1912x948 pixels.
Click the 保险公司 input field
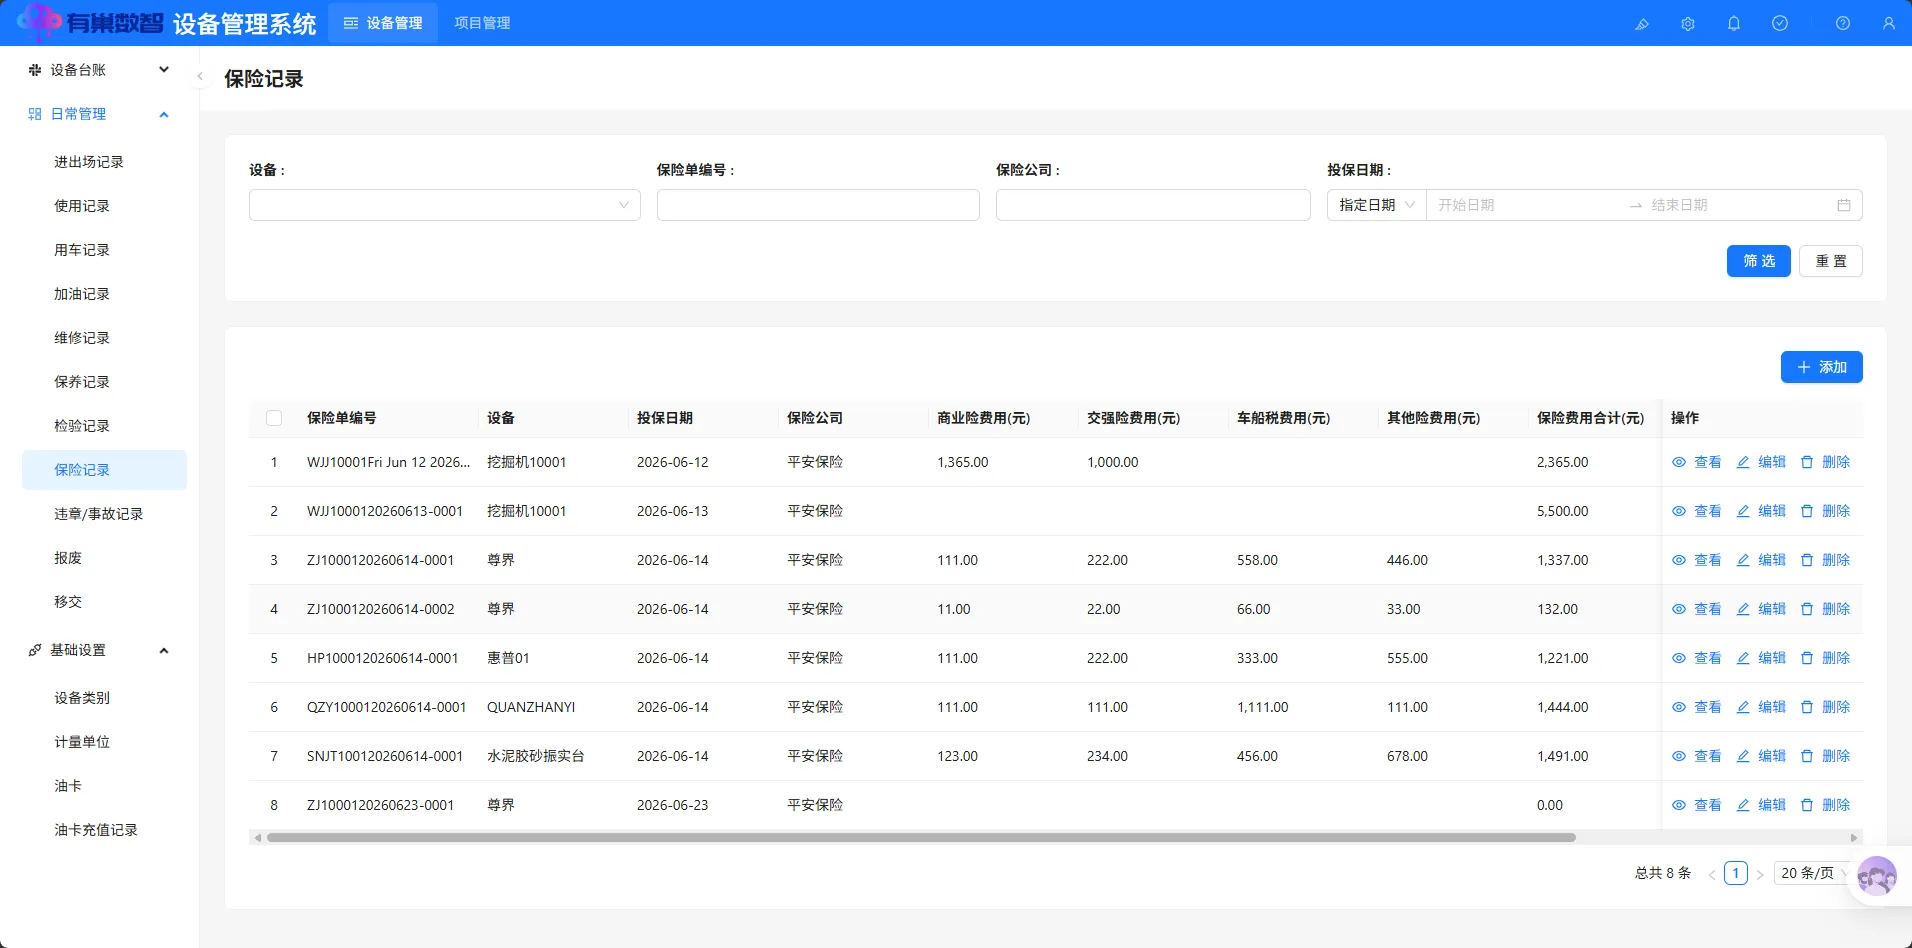pyautogui.click(x=1153, y=205)
